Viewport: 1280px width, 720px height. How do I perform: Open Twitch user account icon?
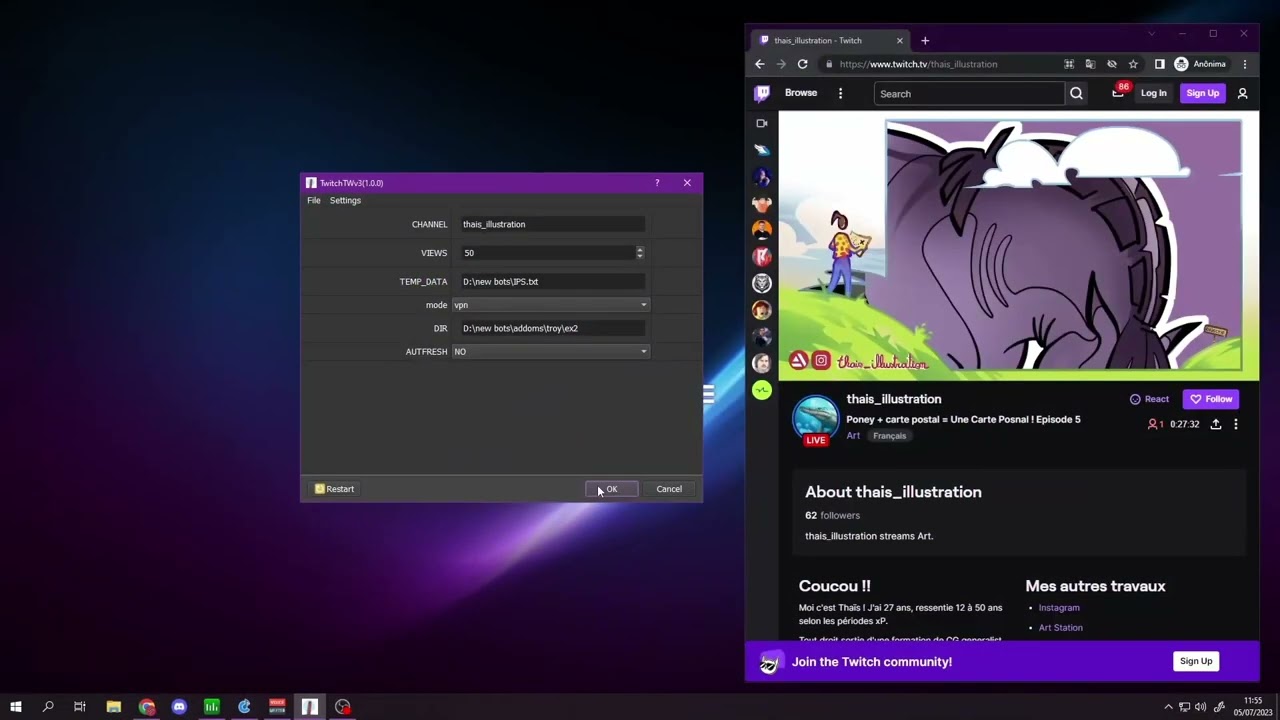click(x=1242, y=93)
